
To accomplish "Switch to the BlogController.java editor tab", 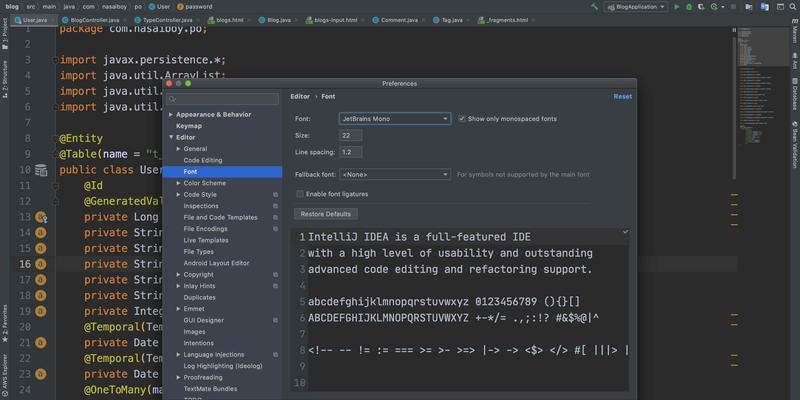I will click(x=94, y=20).
